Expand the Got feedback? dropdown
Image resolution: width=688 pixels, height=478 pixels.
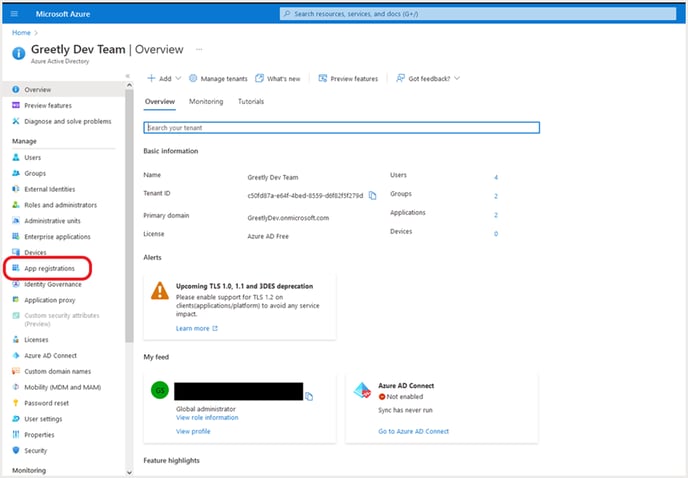tap(457, 78)
